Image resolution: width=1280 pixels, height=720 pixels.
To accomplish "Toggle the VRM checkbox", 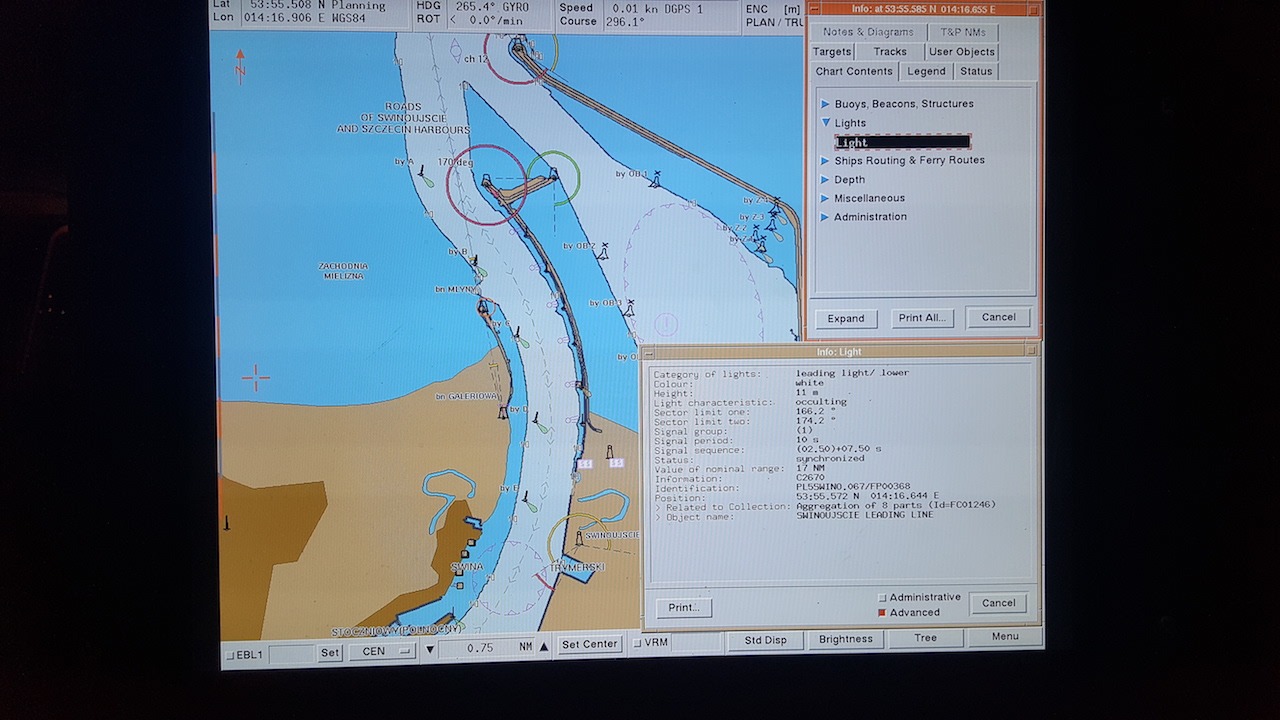I will 637,643.
